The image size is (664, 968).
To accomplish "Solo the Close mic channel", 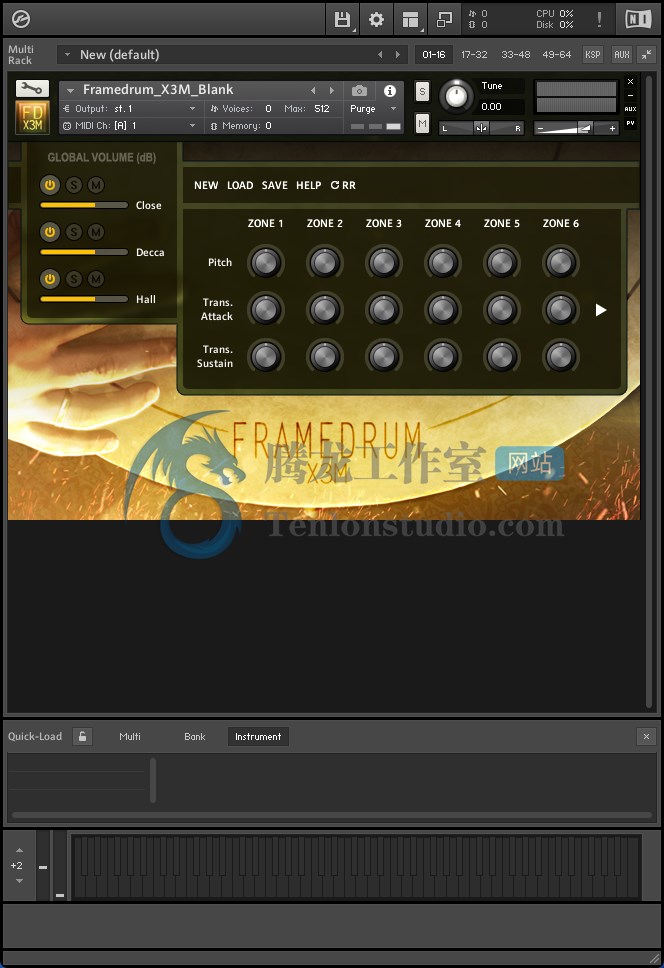I will 73,185.
